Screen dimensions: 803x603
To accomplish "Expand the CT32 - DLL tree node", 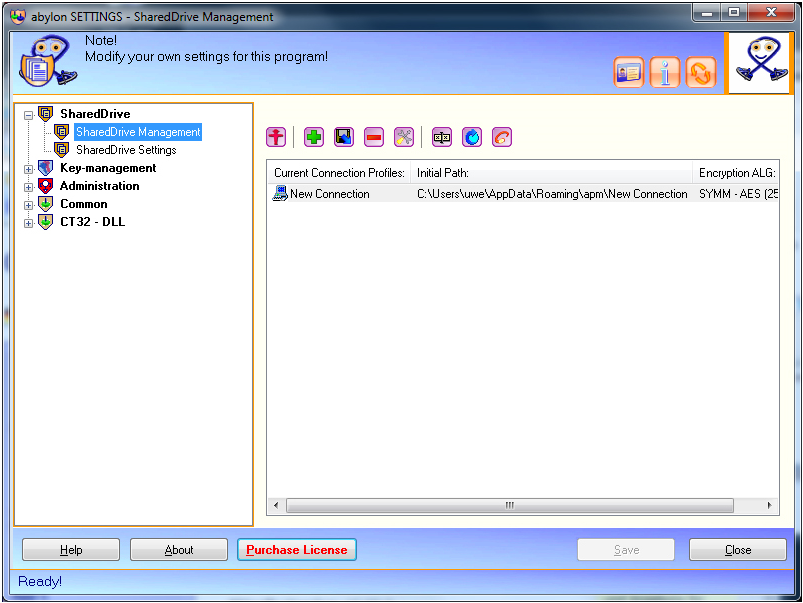I will (x=29, y=223).
